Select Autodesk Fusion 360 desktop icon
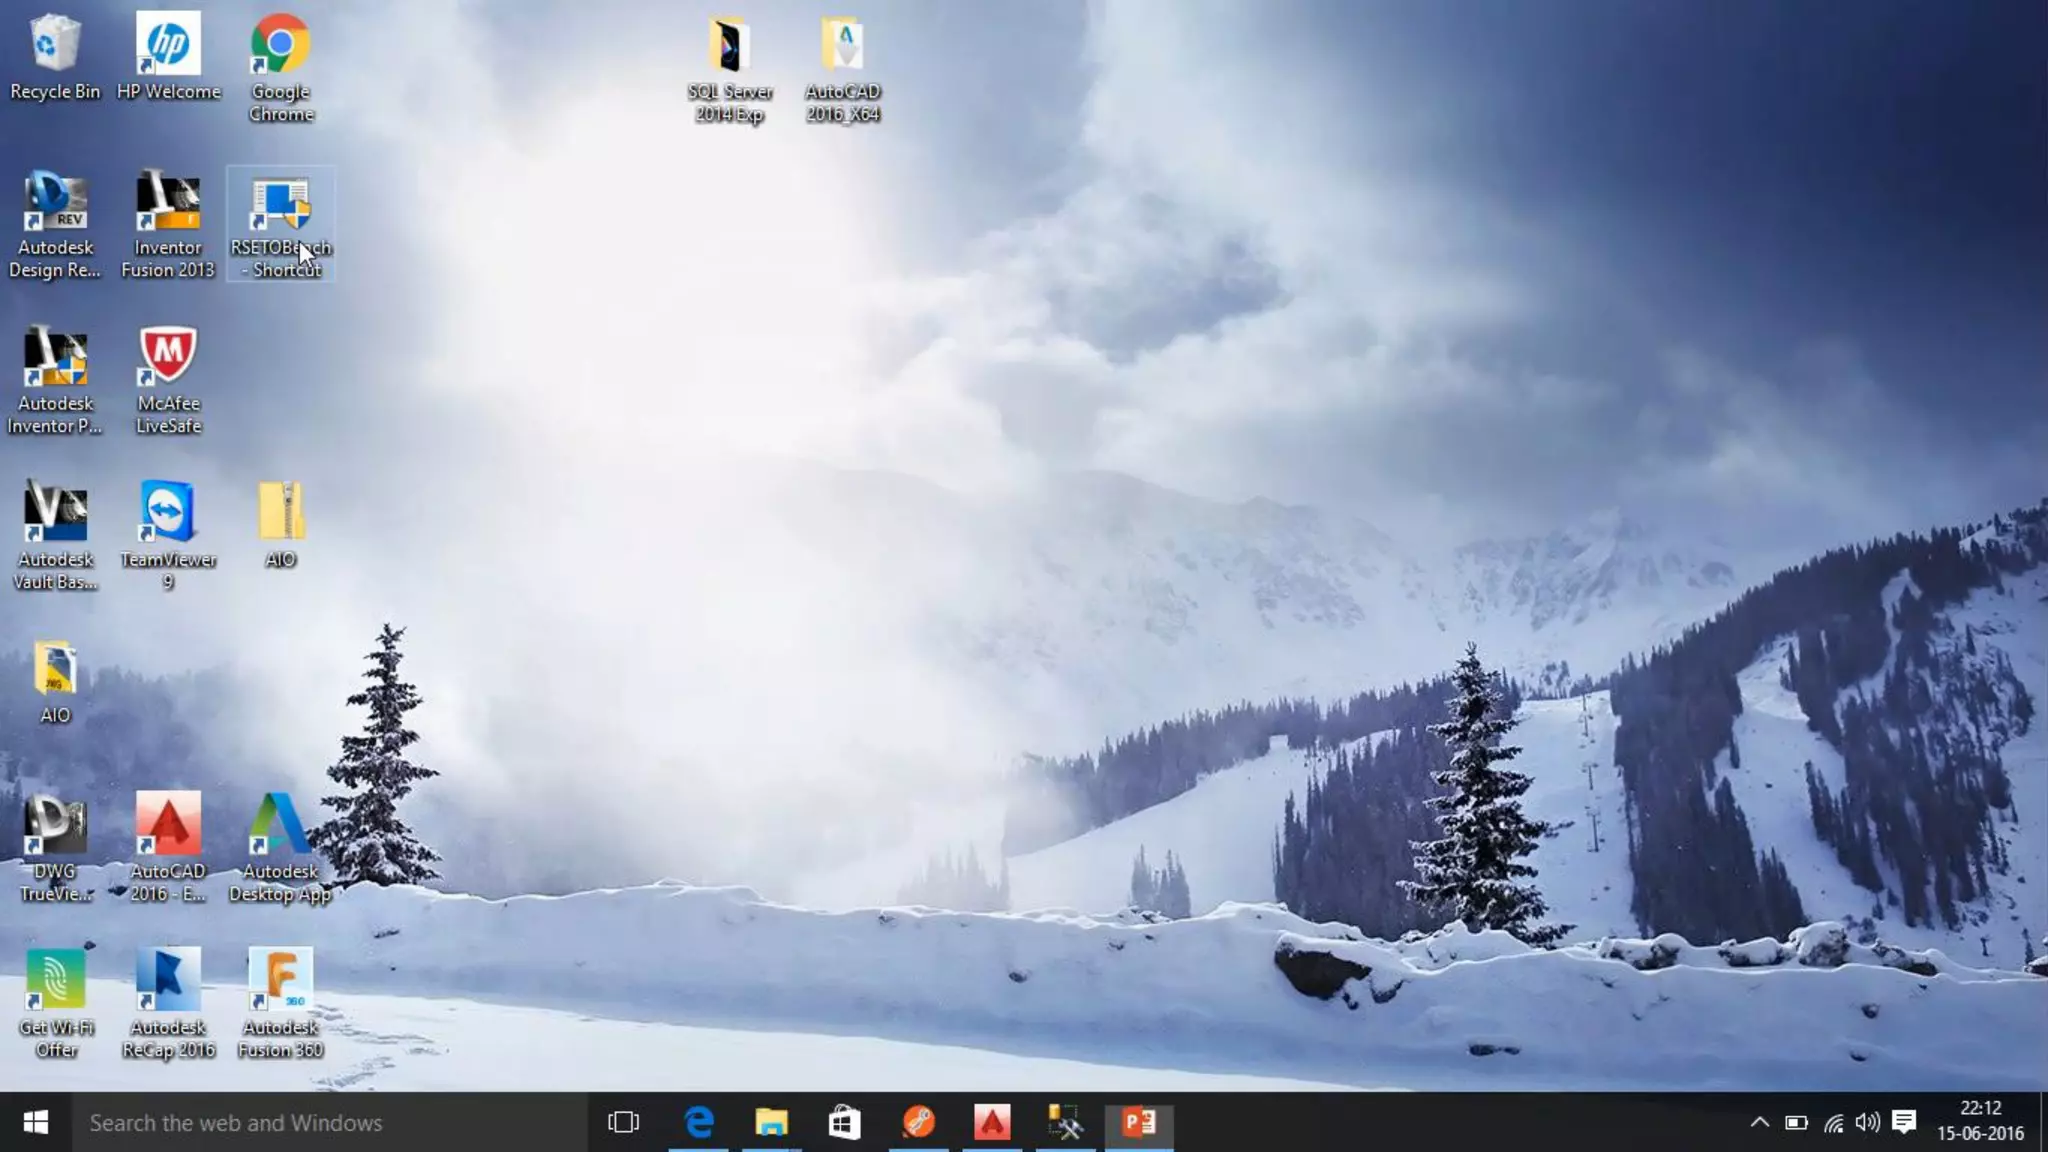Screen dimensions: 2048x1152 (280, 980)
